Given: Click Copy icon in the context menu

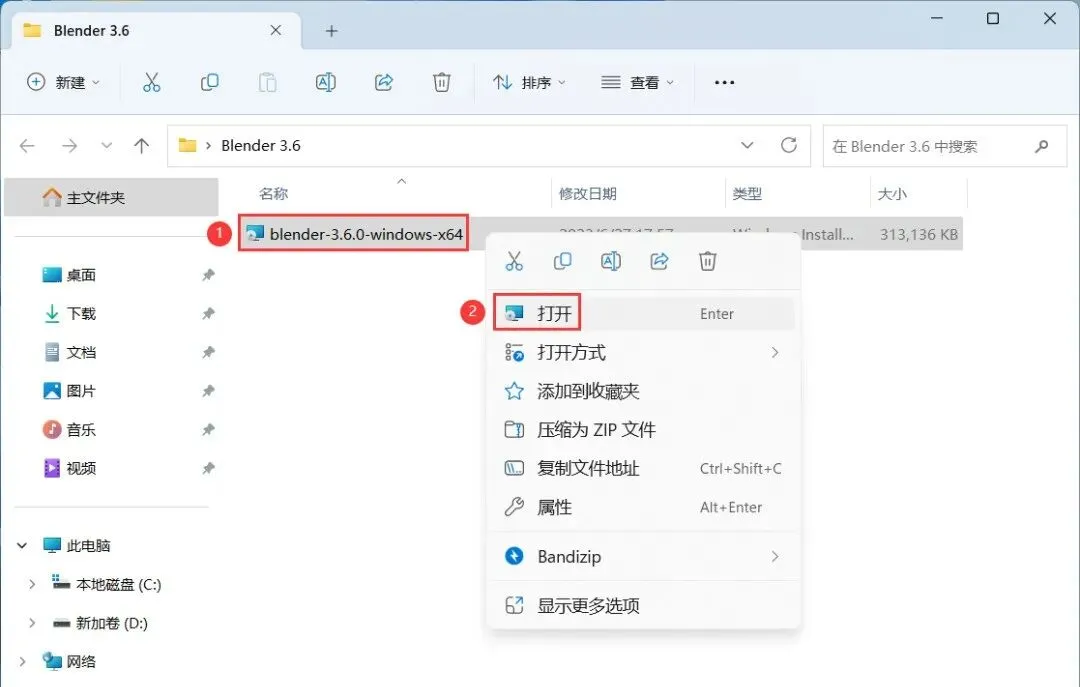Looking at the screenshot, I should [x=563, y=261].
